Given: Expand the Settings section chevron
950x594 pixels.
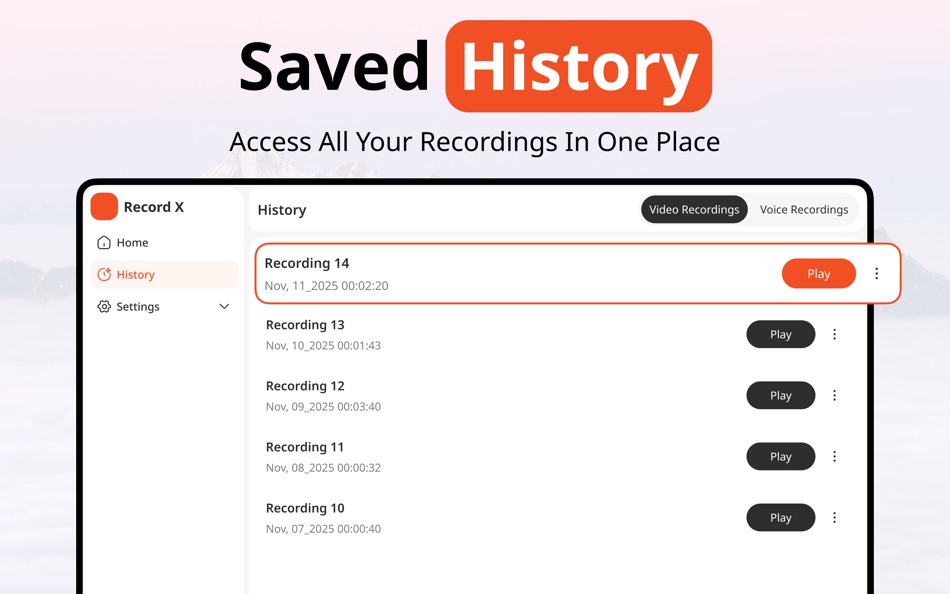Looking at the screenshot, I should point(224,306).
